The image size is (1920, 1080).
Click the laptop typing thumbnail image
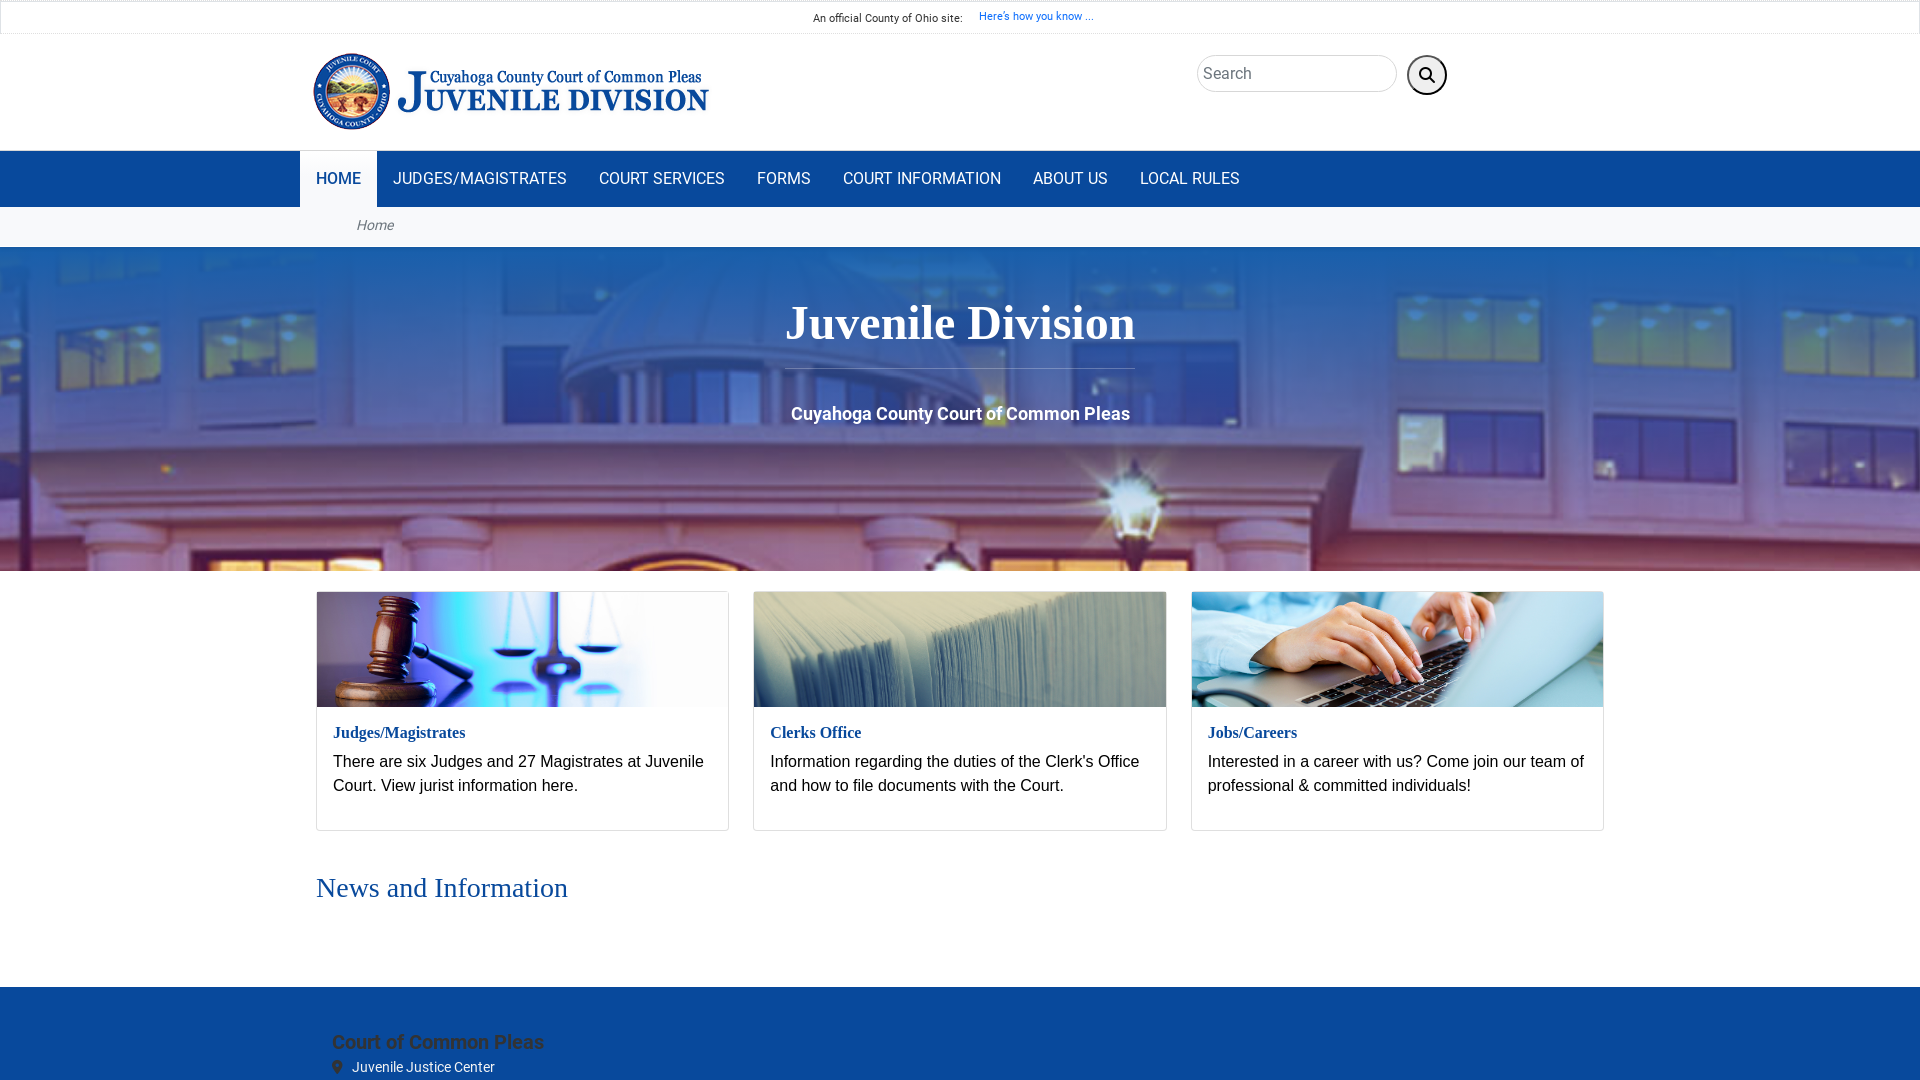point(1397,649)
